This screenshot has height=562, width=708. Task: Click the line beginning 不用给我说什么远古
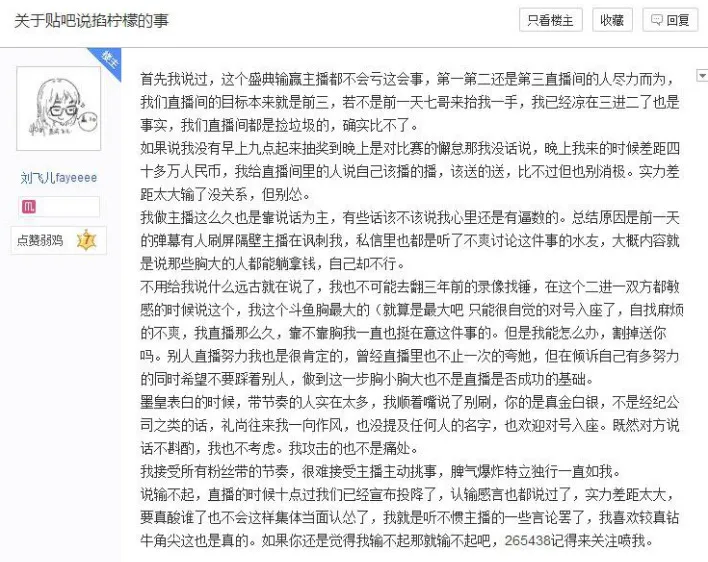pyautogui.click(x=410, y=287)
